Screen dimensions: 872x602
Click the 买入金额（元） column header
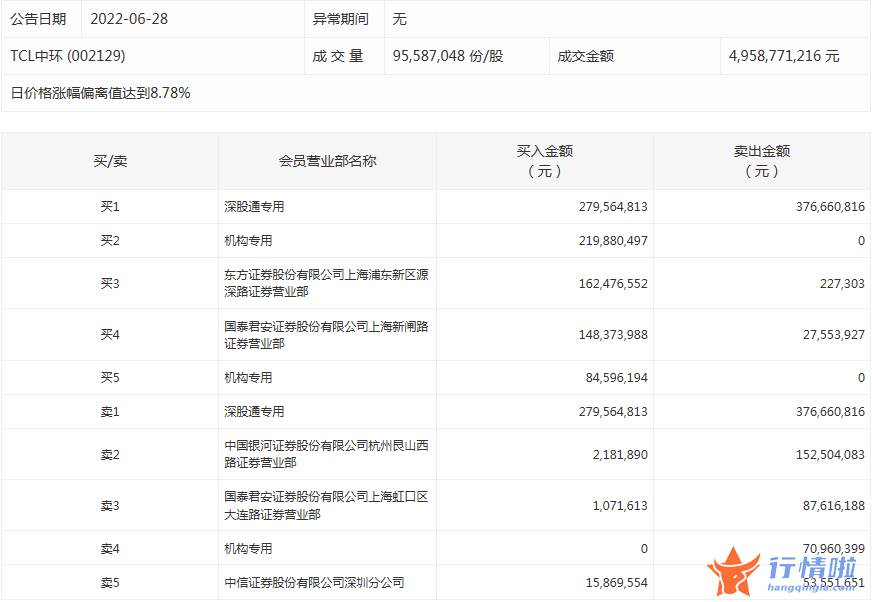click(544, 161)
